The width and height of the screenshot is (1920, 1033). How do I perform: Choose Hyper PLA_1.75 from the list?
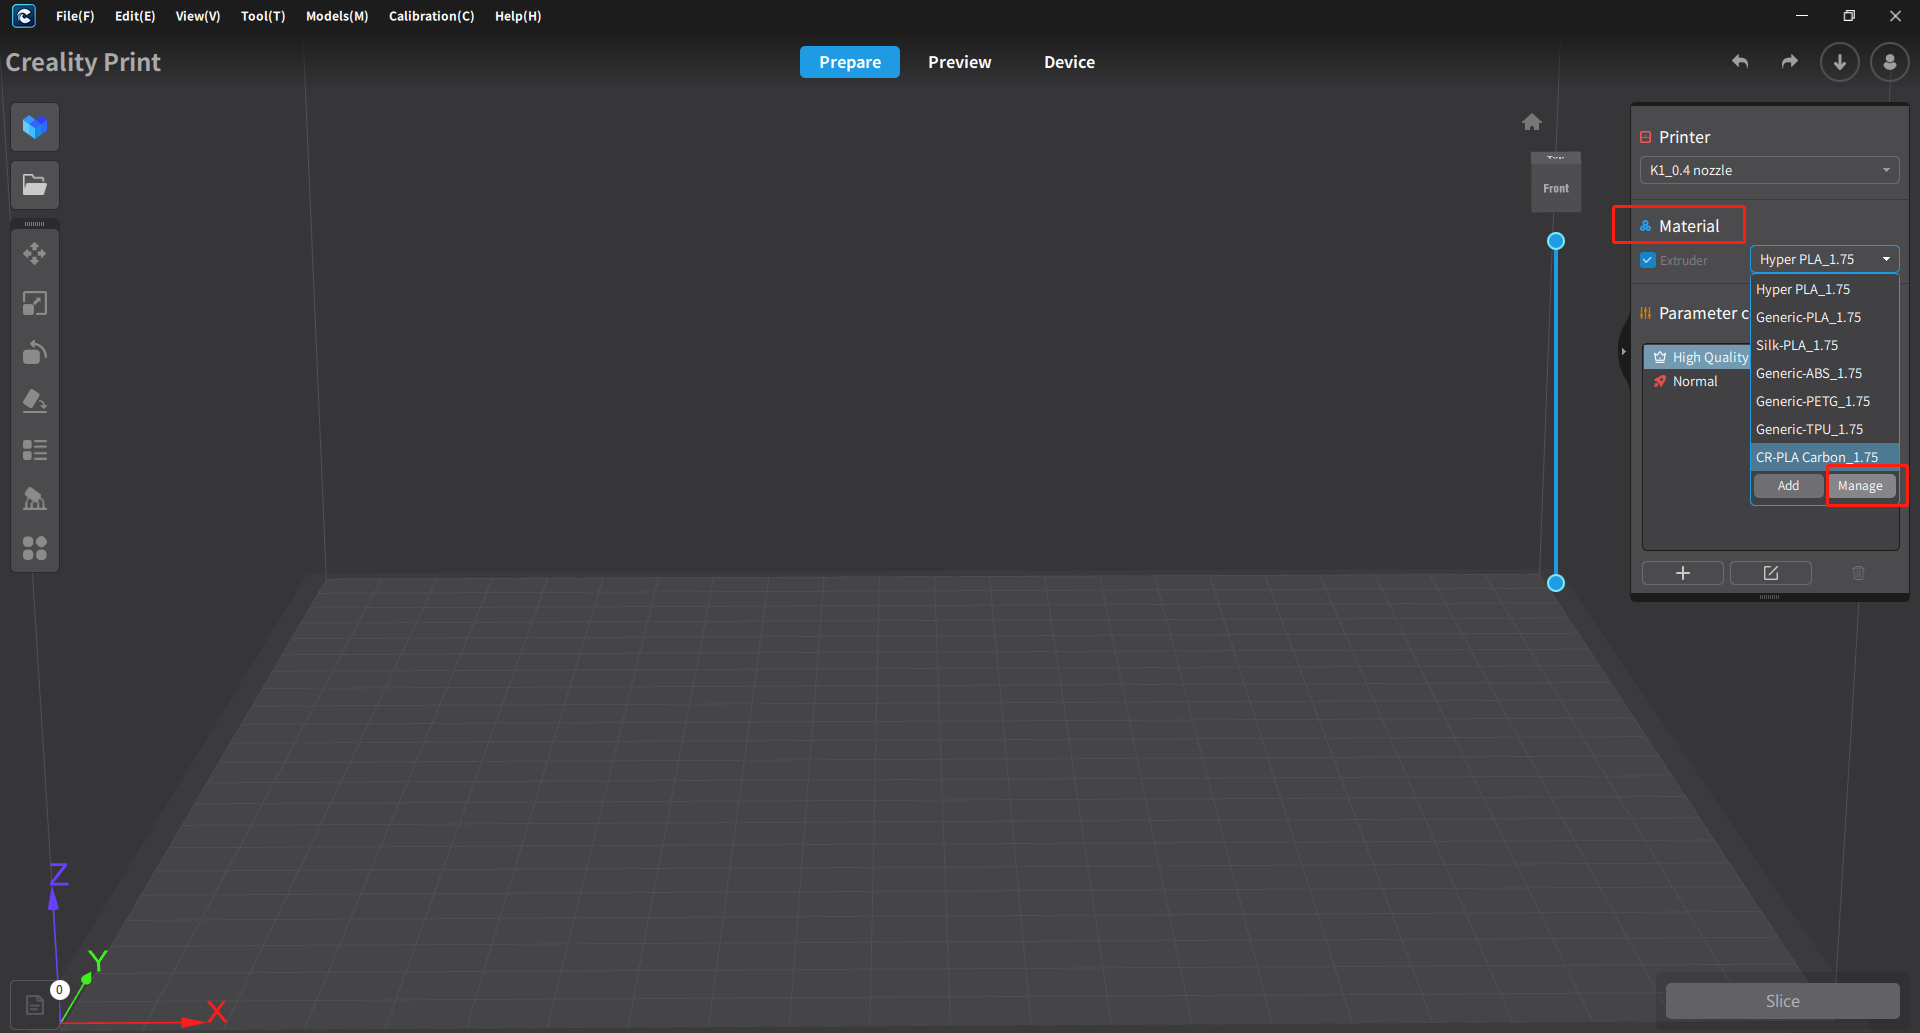click(x=1825, y=289)
